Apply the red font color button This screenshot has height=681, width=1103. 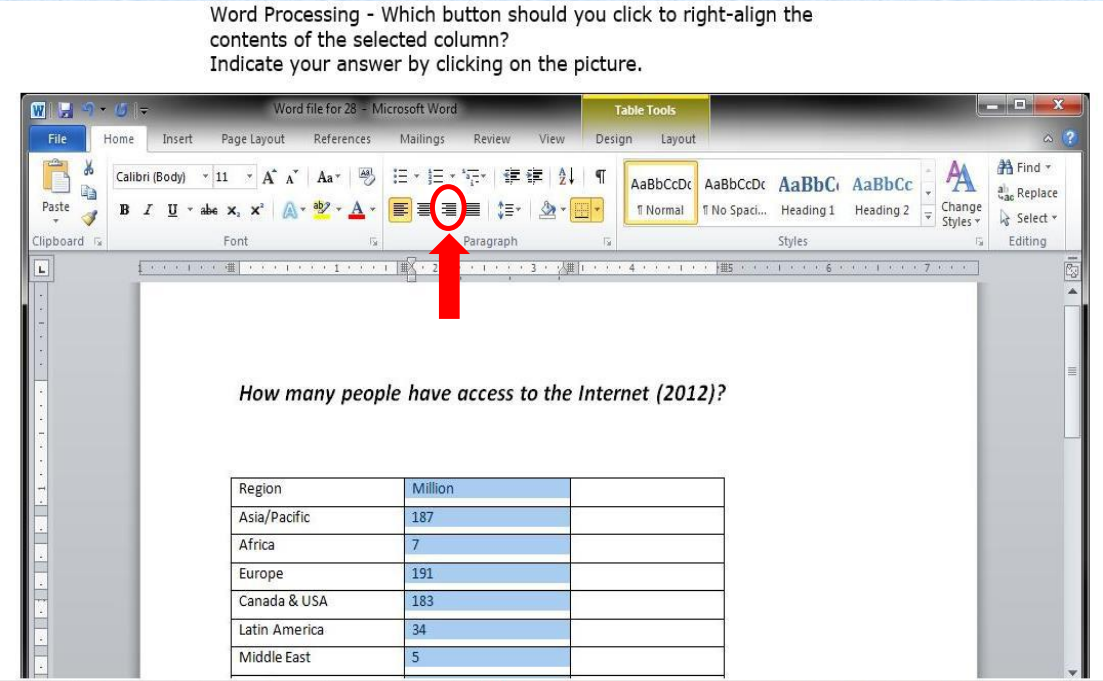click(357, 210)
